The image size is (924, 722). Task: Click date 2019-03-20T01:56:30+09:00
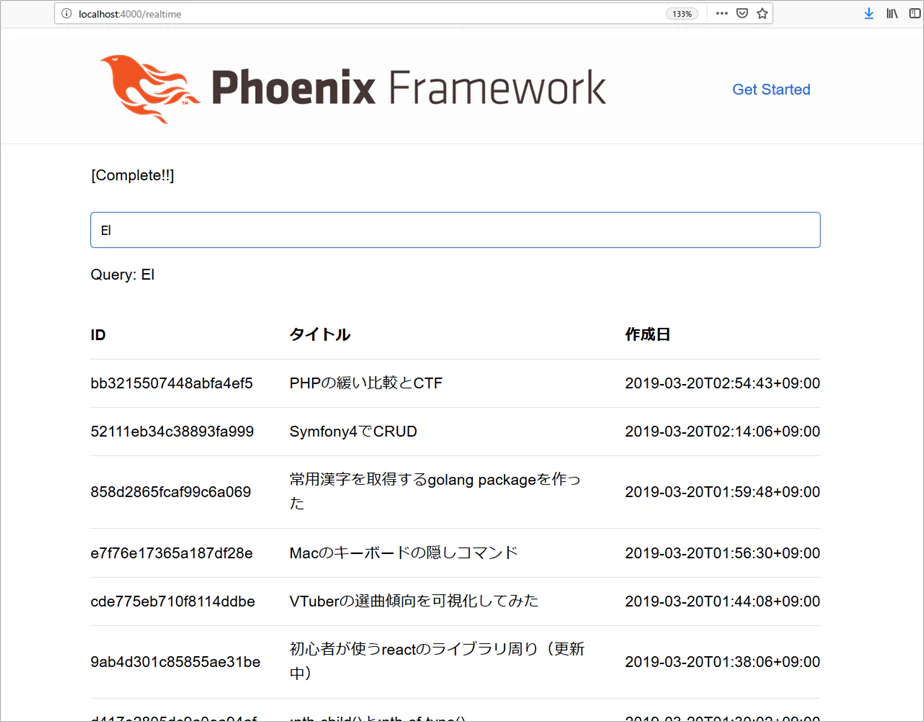pyautogui.click(x=722, y=553)
